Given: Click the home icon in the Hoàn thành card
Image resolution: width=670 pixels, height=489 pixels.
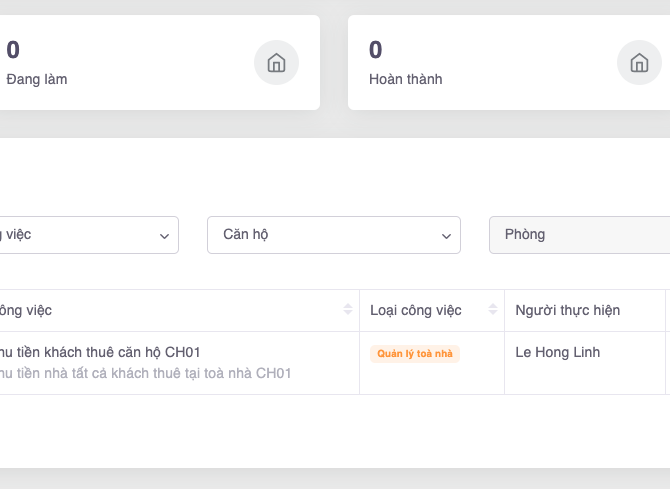Looking at the screenshot, I should 639,63.
